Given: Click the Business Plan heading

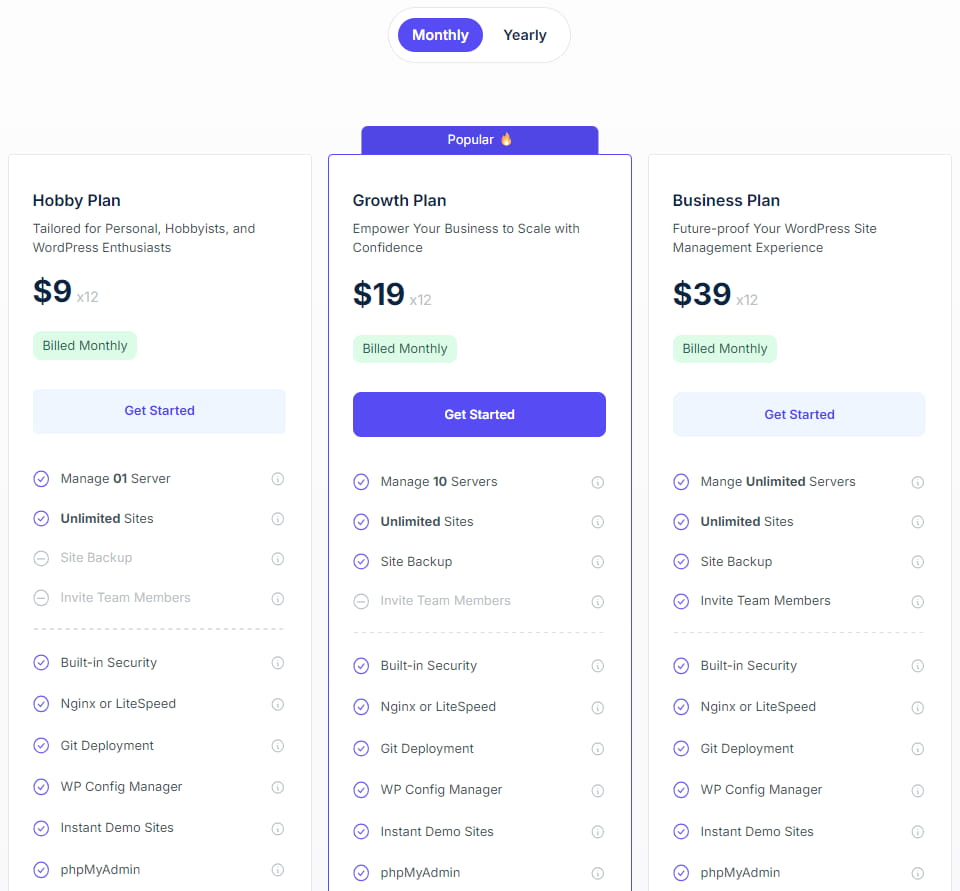Looking at the screenshot, I should (726, 200).
